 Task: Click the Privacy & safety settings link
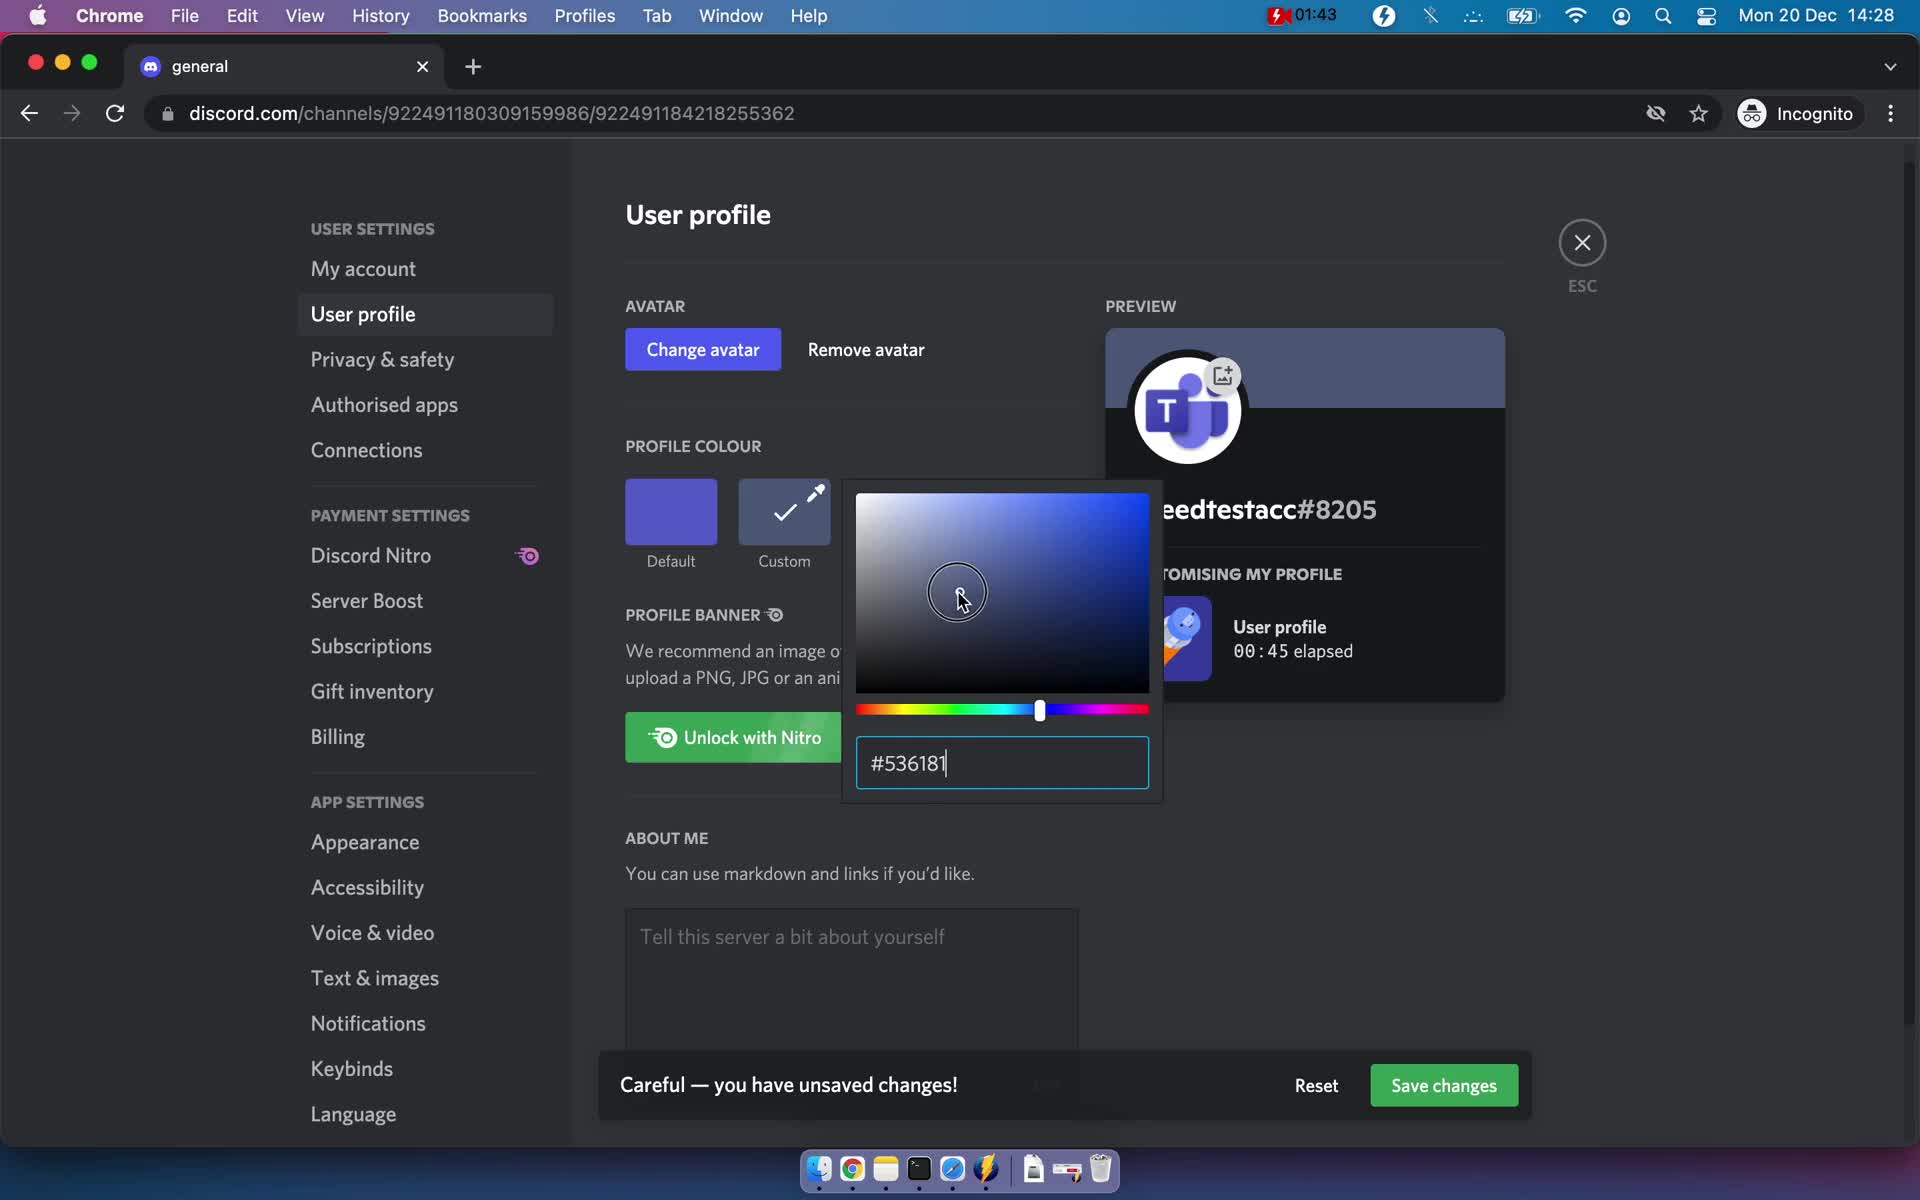[x=382, y=358]
